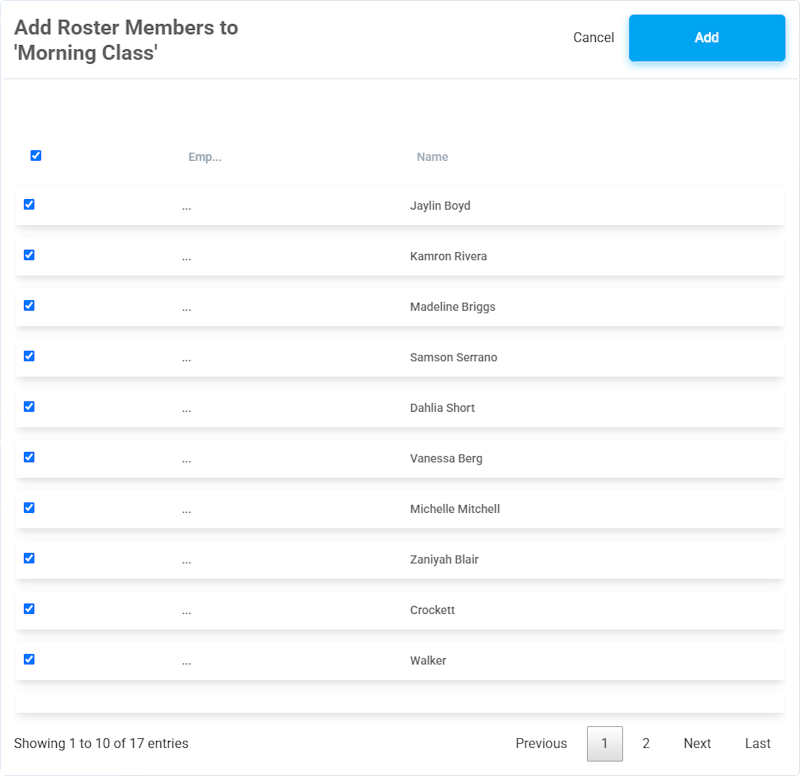Screen dimensions: 800x776
Task: Uncheck the Crockett row checkbox
Action: [x=29, y=609]
